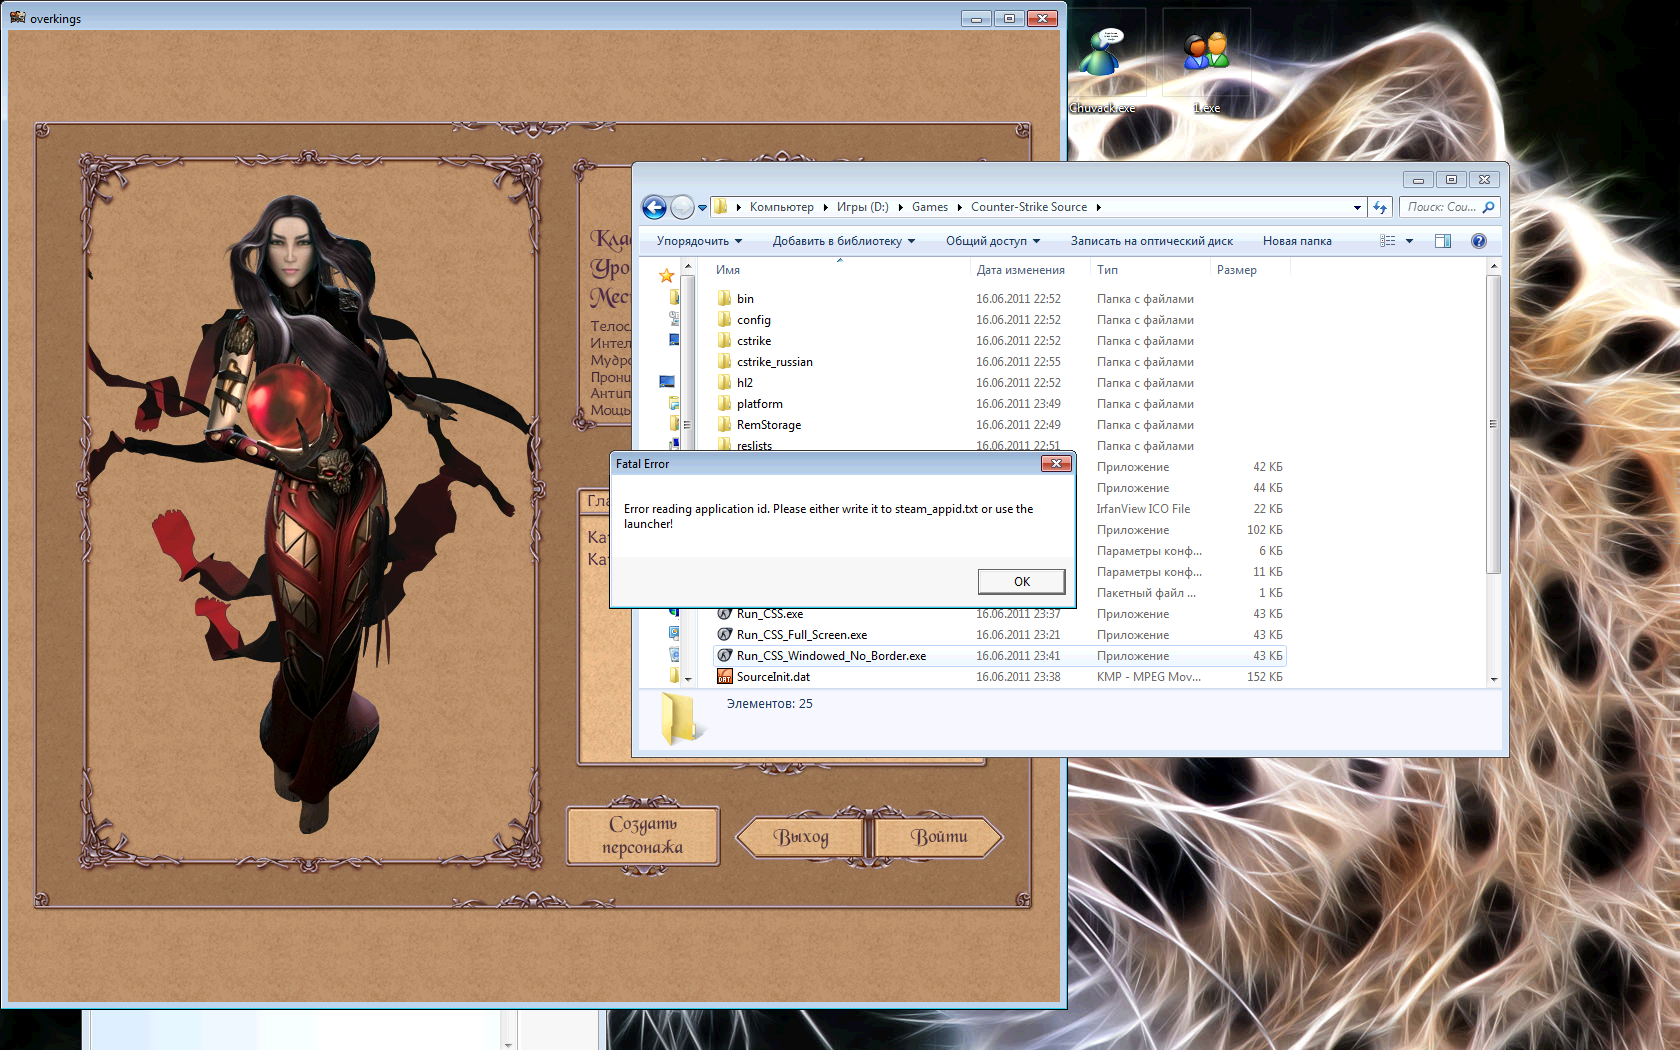The height and width of the screenshot is (1050, 1680).
Task: Select the cstrike_russian folder icon
Action: click(x=725, y=361)
